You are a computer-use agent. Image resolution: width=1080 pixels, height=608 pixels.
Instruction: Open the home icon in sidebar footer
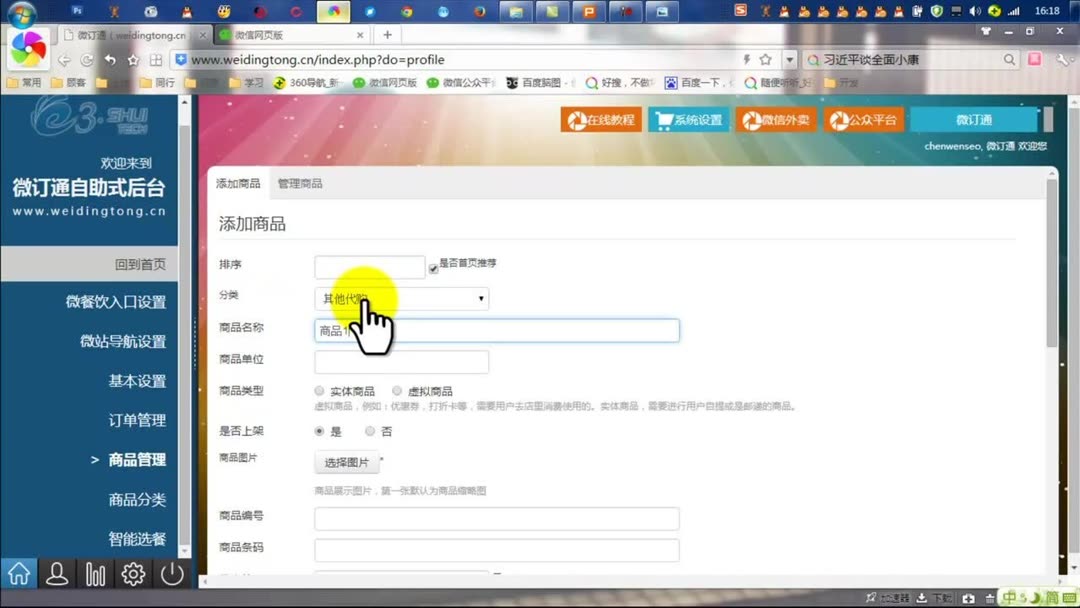(x=18, y=573)
